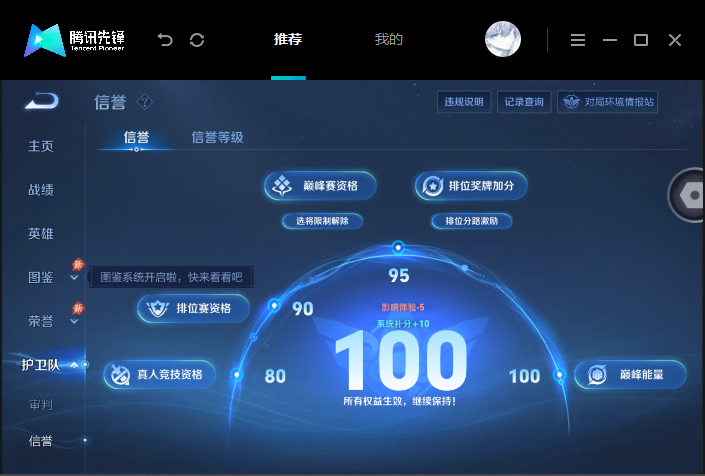Click the 所有权益生效,继续保持! text

(400, 401)
